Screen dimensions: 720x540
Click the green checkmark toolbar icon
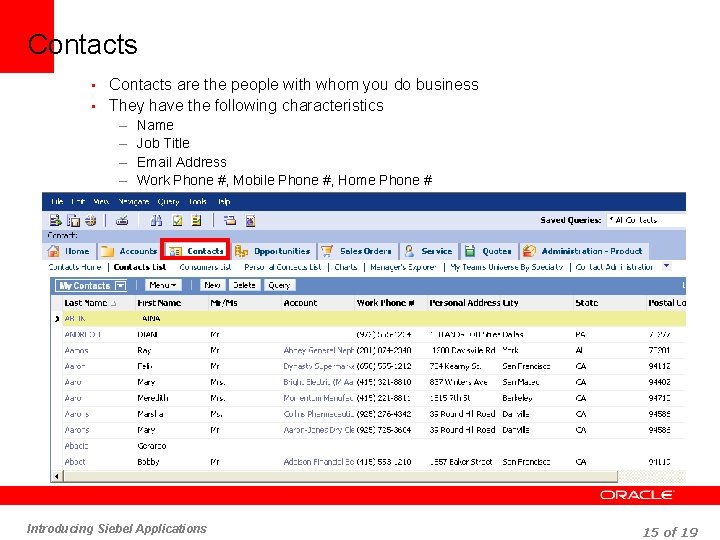coord(177,221)
